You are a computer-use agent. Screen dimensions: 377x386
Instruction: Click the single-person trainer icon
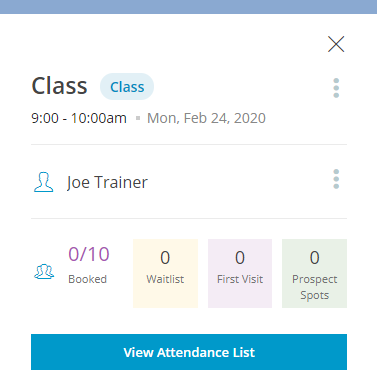[44, 182]
